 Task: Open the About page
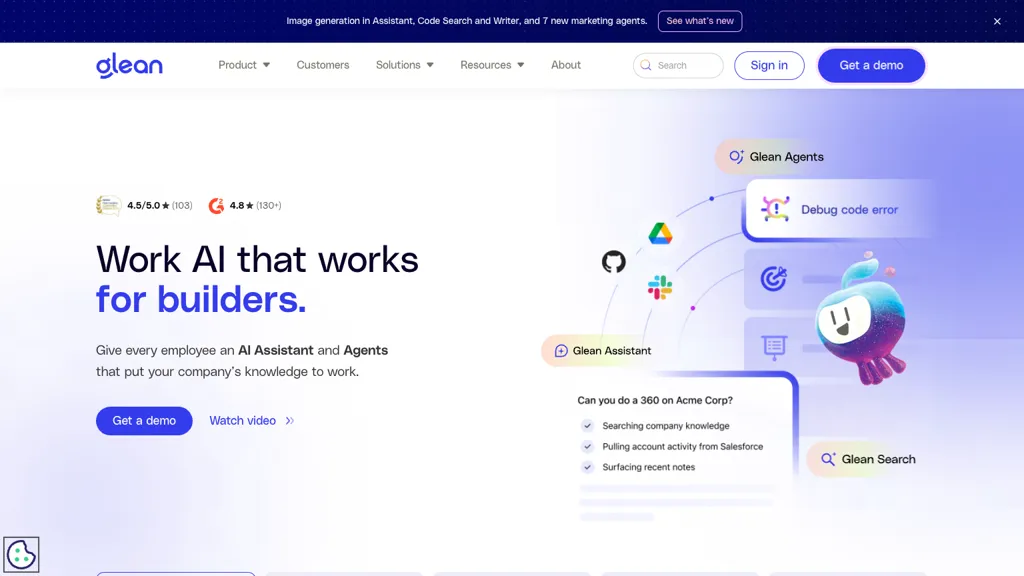tap(566, 65)
